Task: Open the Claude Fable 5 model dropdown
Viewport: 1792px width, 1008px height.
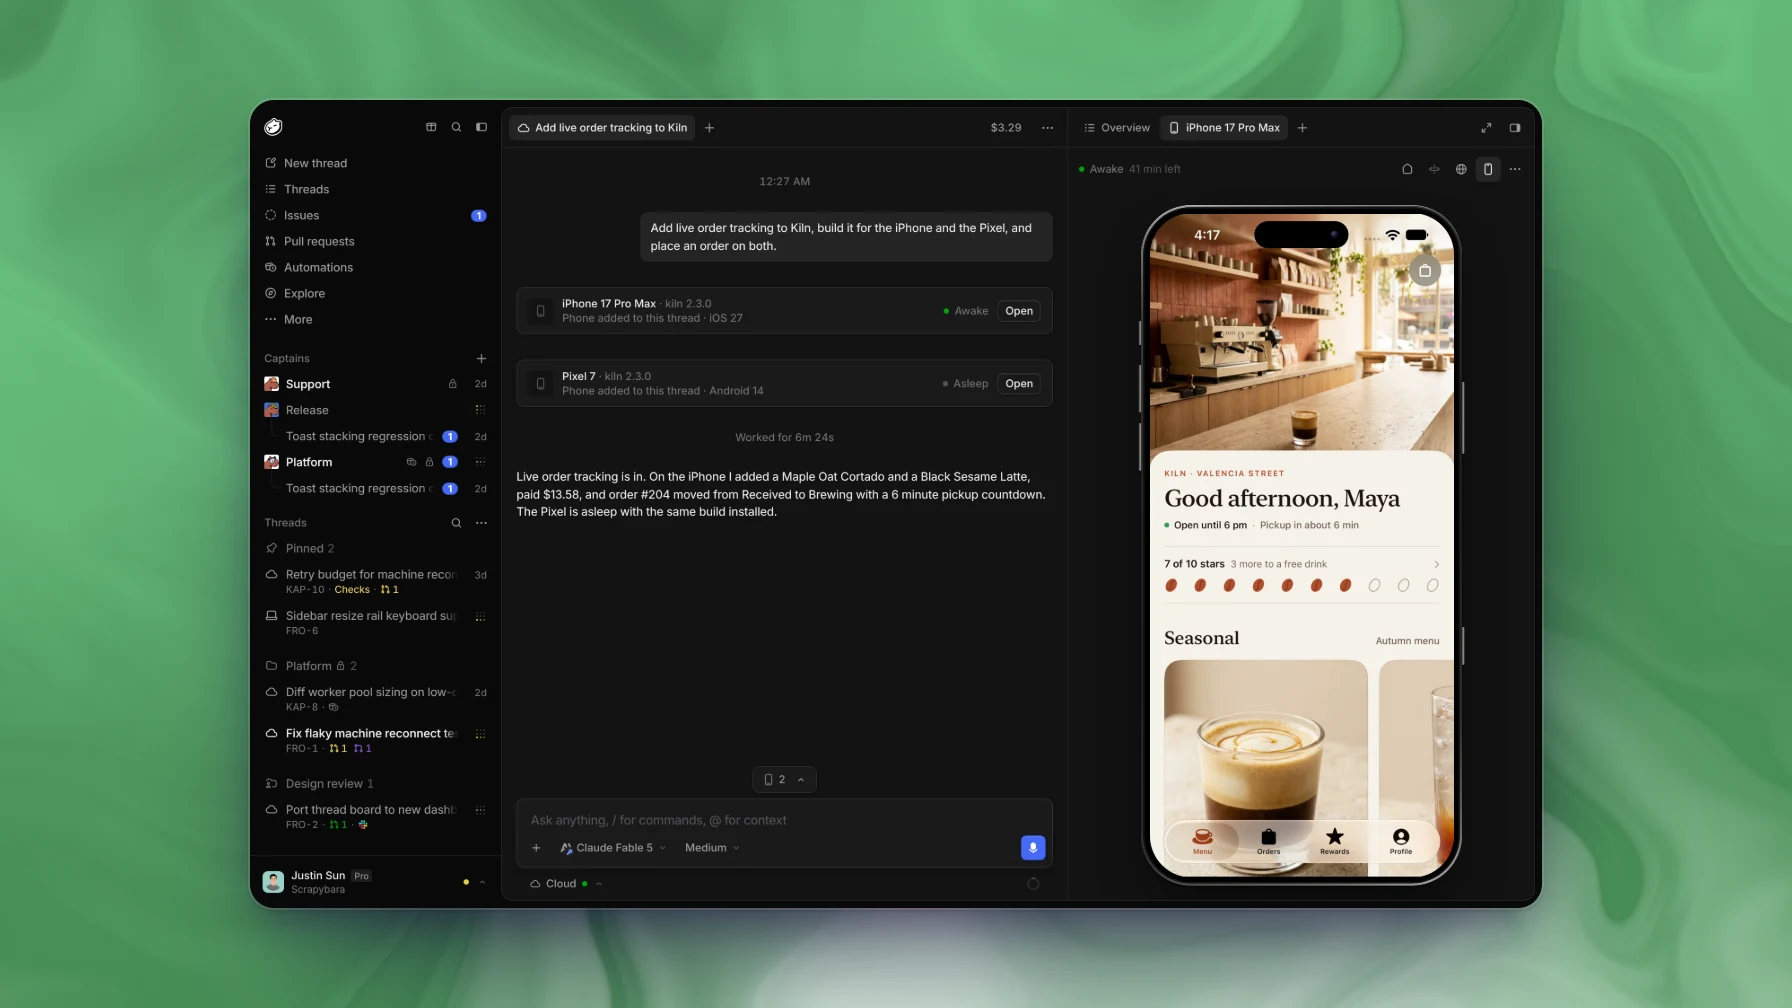Action: coord(612,848)
